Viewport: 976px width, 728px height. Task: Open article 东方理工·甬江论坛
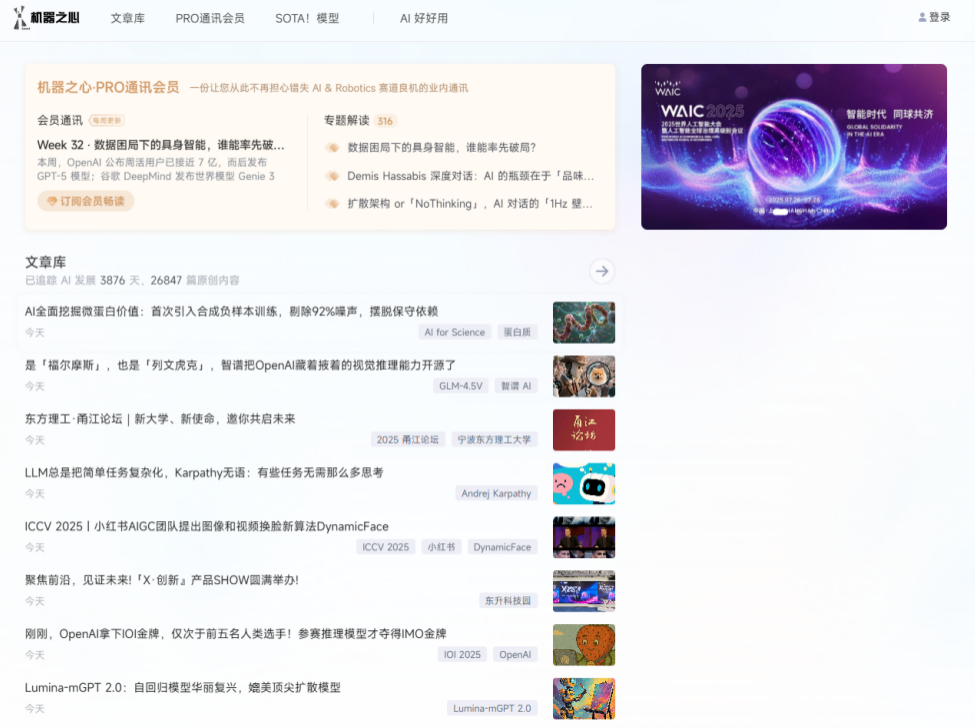(x=160, y=419)
